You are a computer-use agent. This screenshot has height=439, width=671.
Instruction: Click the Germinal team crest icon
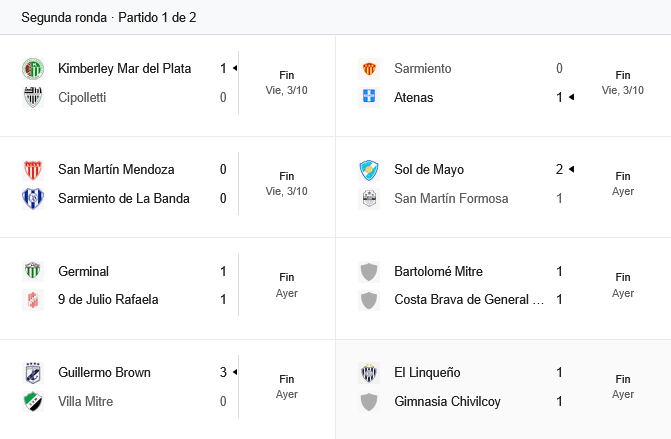[x=32, y=271]
